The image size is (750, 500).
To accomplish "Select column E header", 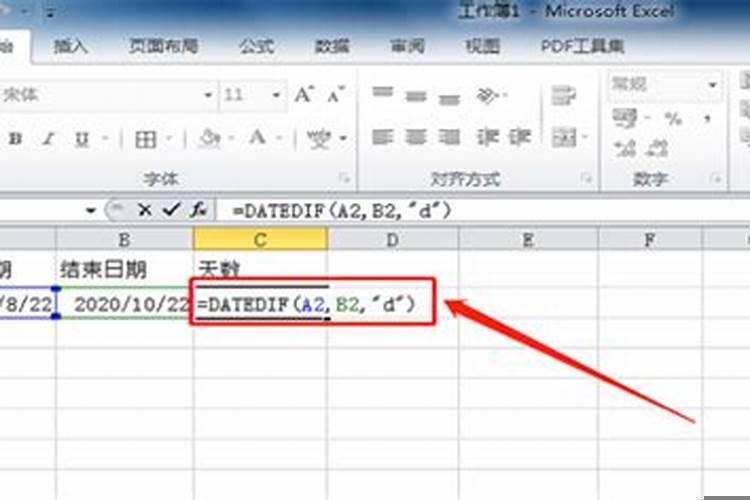I will [528, 239].
